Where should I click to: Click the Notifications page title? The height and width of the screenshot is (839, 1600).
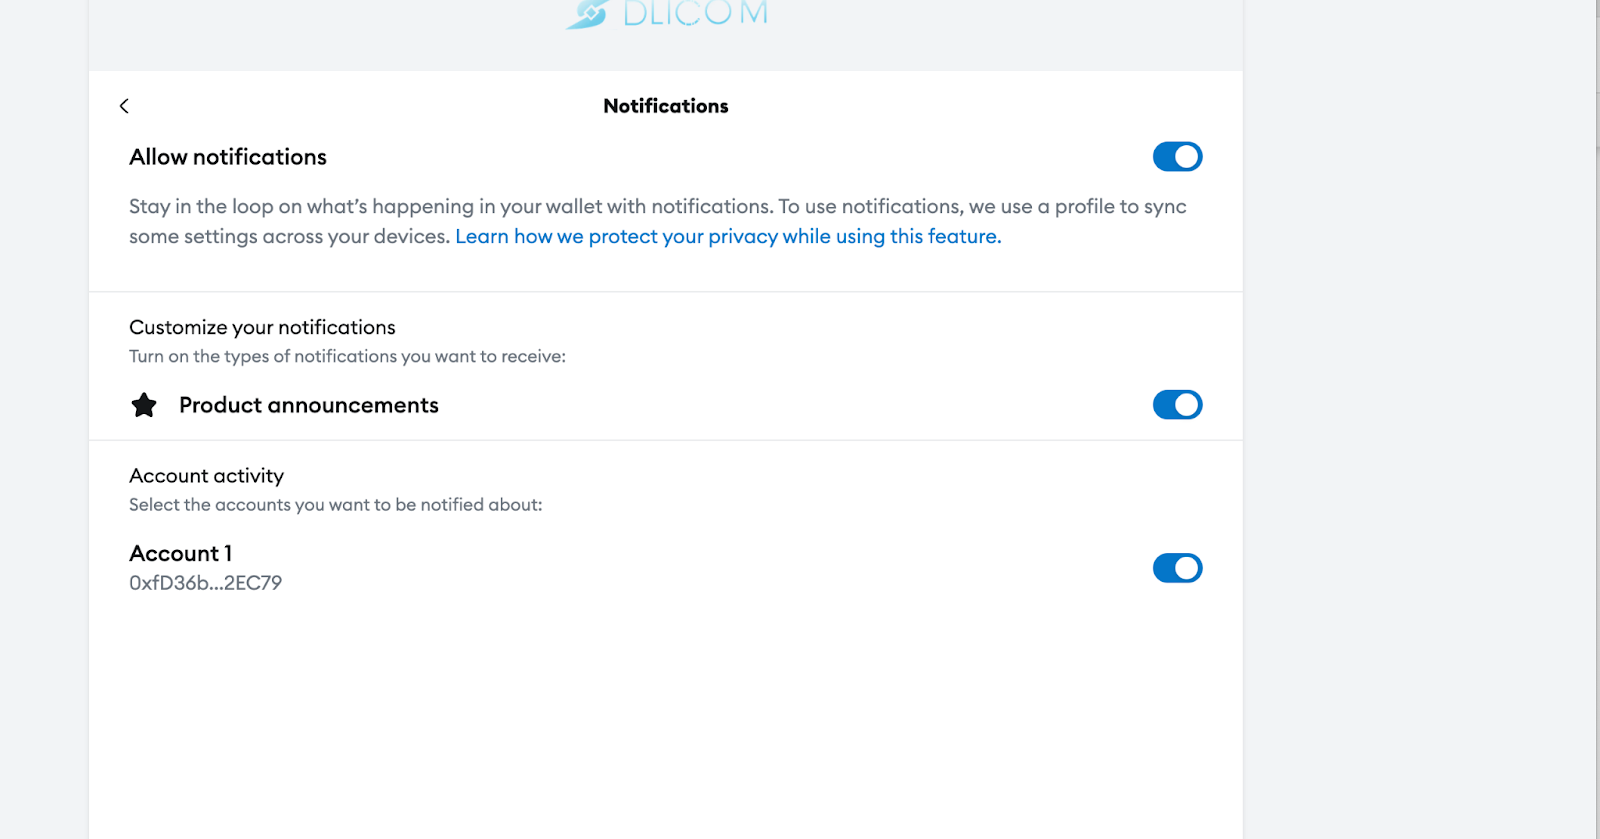(x=665, y=106)
